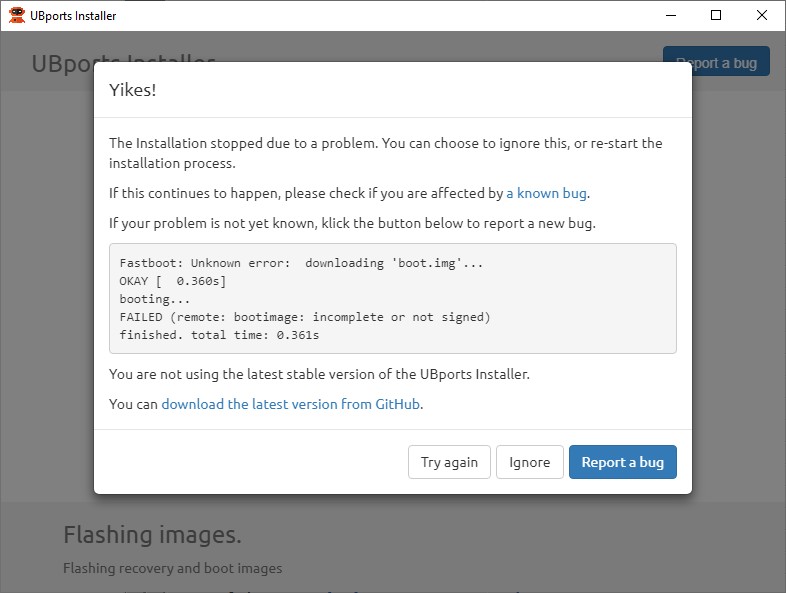This screenshot has width=786, height=593.
Task: Click 'You are not using the latest stable version' text
Action: pyautogui.click(x=319, y=374)
